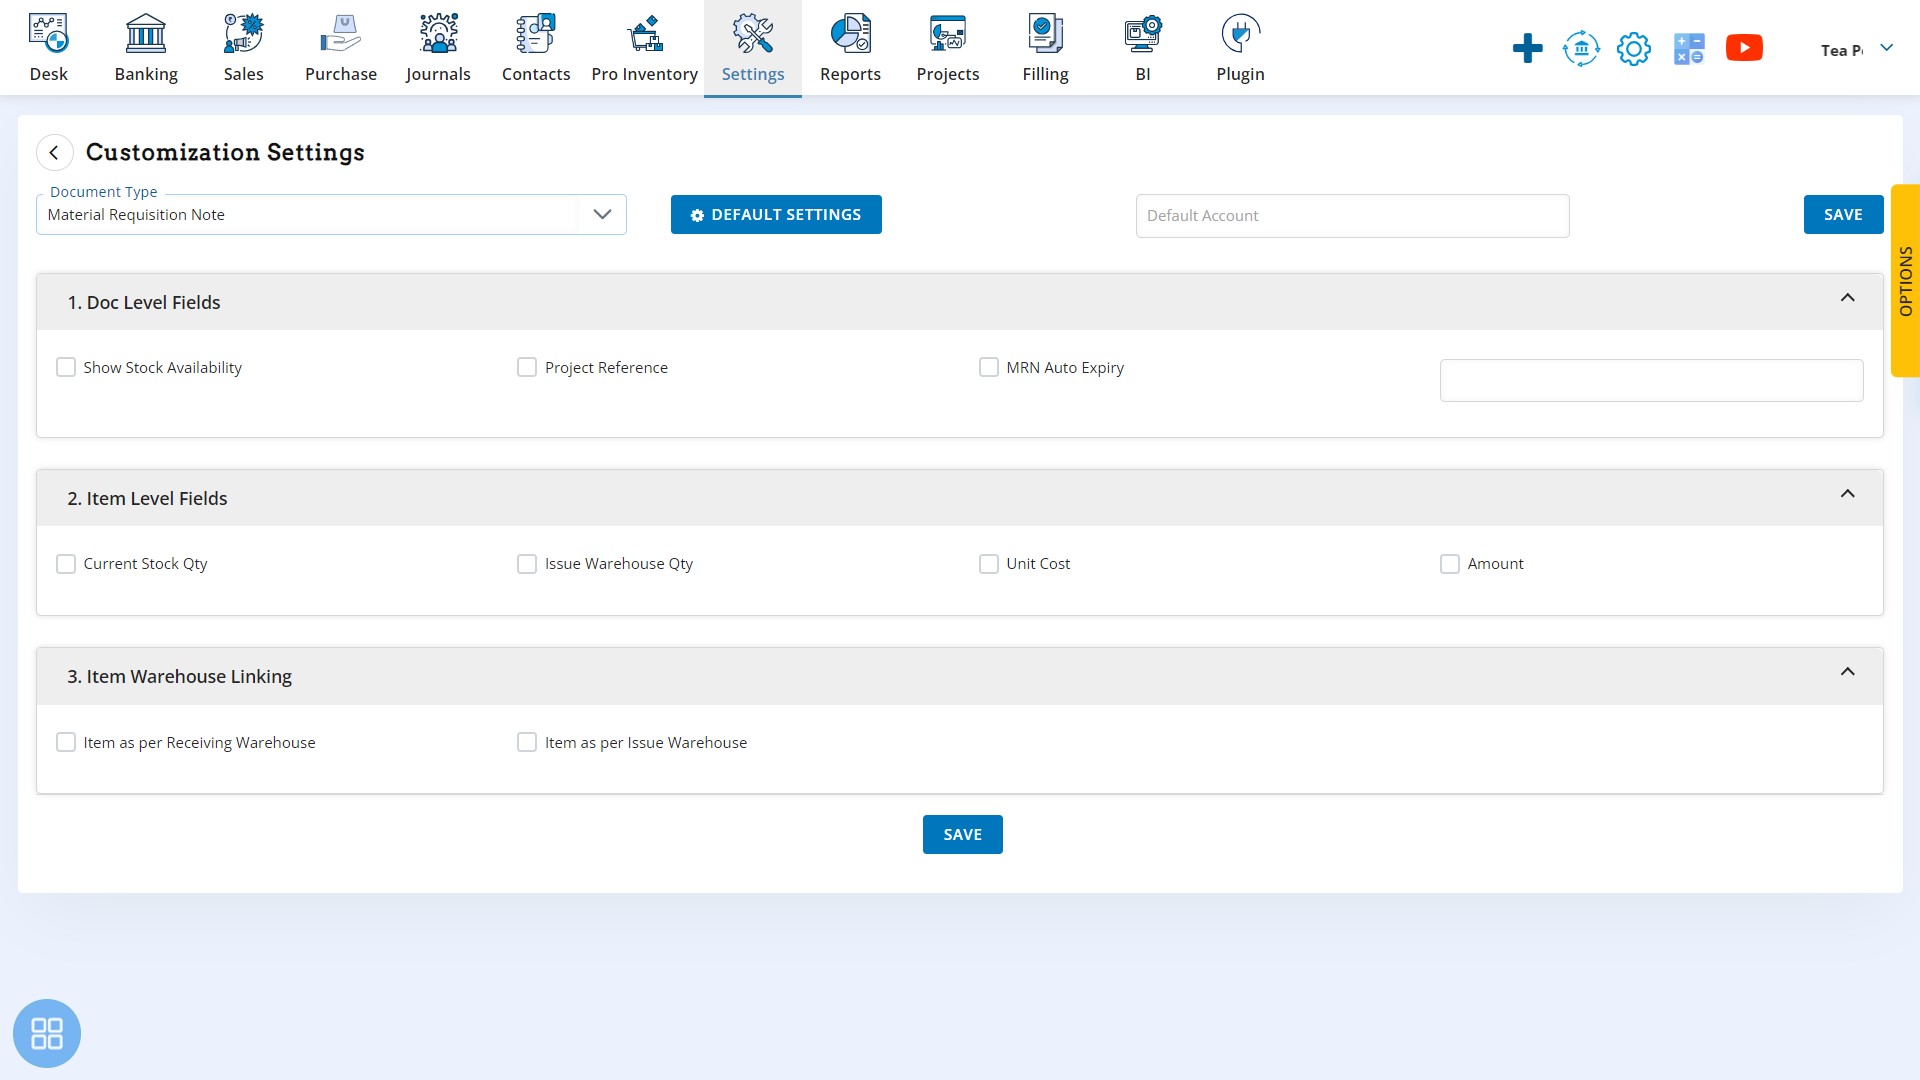This screenshot has width=1920, height=1080.
Task: Select the Sales menu item
Action: coord(243,47)
